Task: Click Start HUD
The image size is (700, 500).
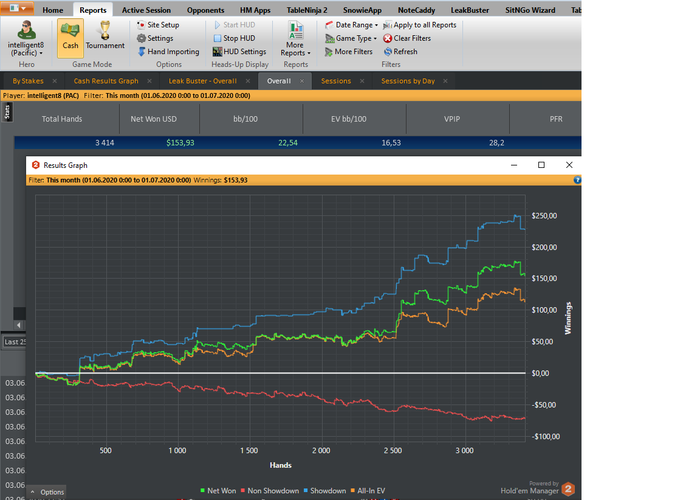Action: pos(234,25)
